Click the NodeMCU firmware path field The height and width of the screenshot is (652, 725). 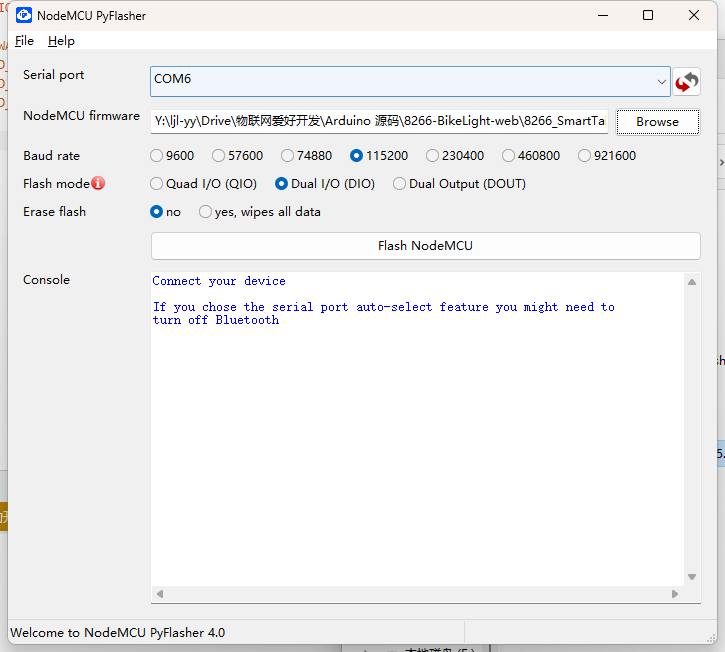[x=379, y=122]
